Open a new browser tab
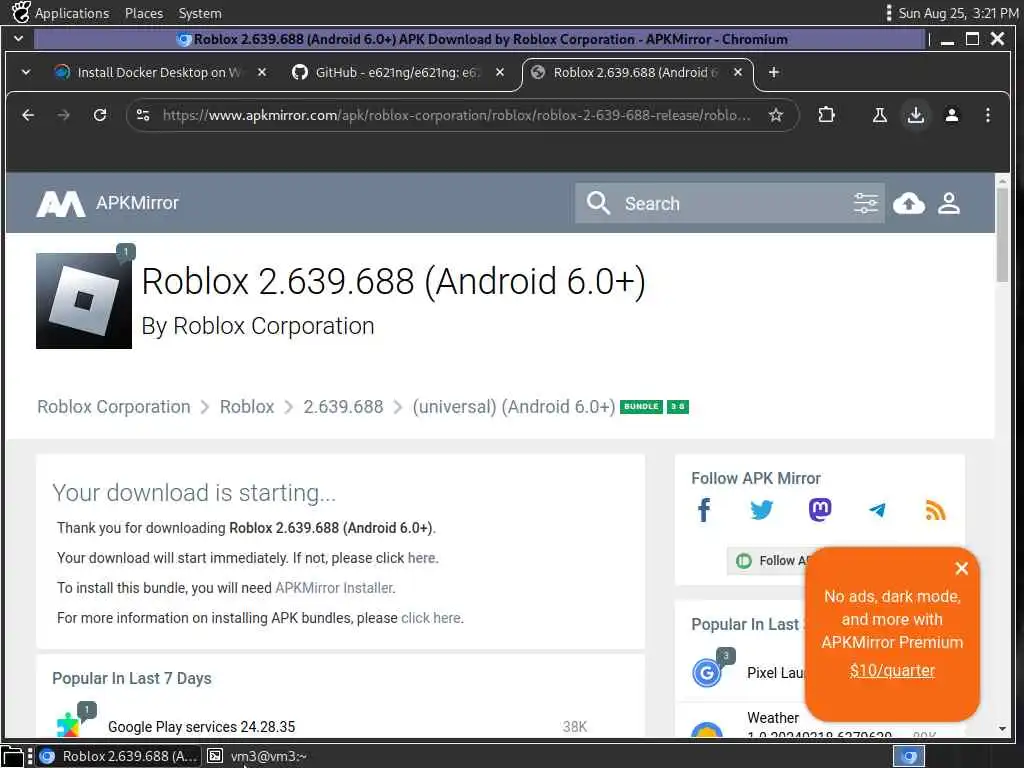This screenshot has height=768, width=1024. click(773, 72)
